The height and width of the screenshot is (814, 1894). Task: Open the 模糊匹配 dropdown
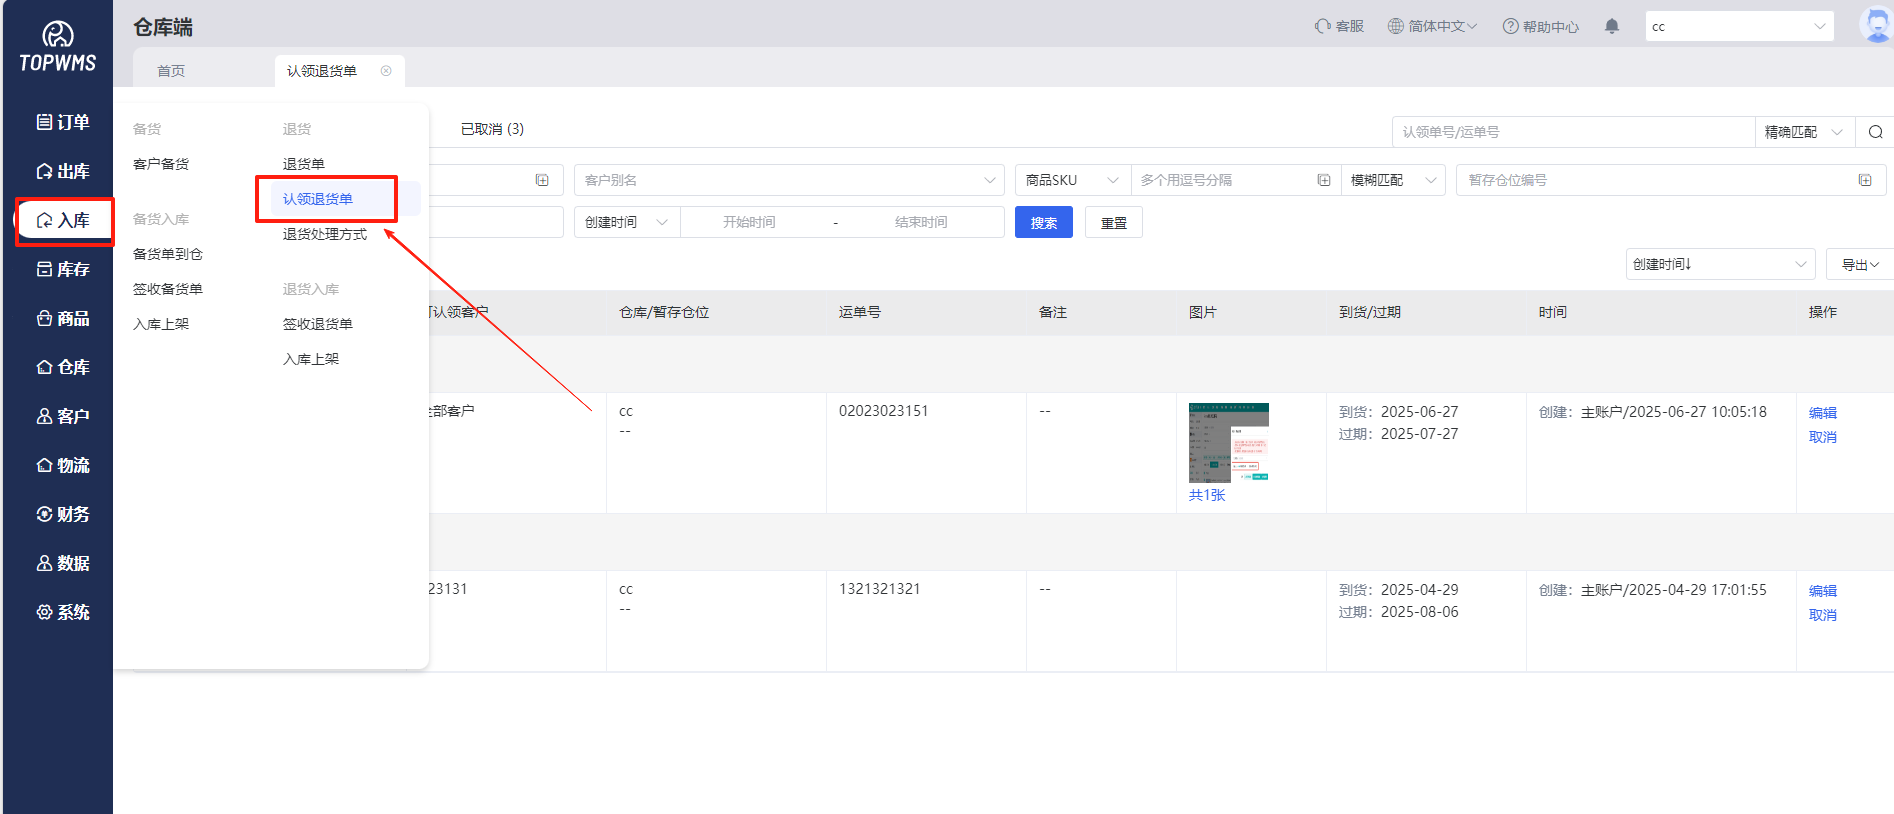[x=1393, y=180]
